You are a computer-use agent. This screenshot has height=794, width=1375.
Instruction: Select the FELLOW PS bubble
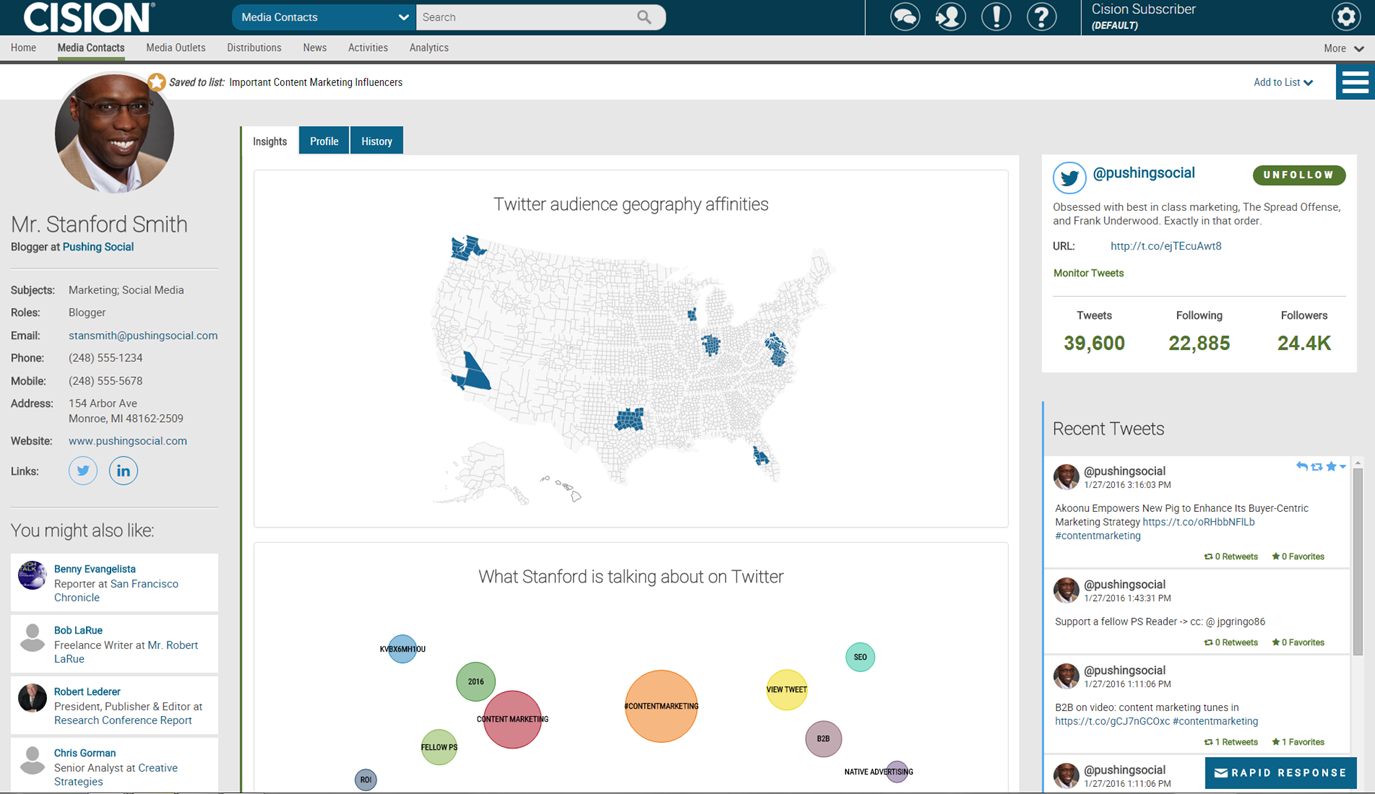(439, 747)
